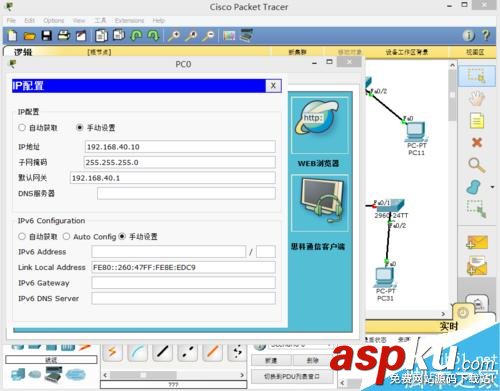Viewport: 500px width, 391px height.
Task: Pick the copper straight-through cable icon
Action: [162, 352]
